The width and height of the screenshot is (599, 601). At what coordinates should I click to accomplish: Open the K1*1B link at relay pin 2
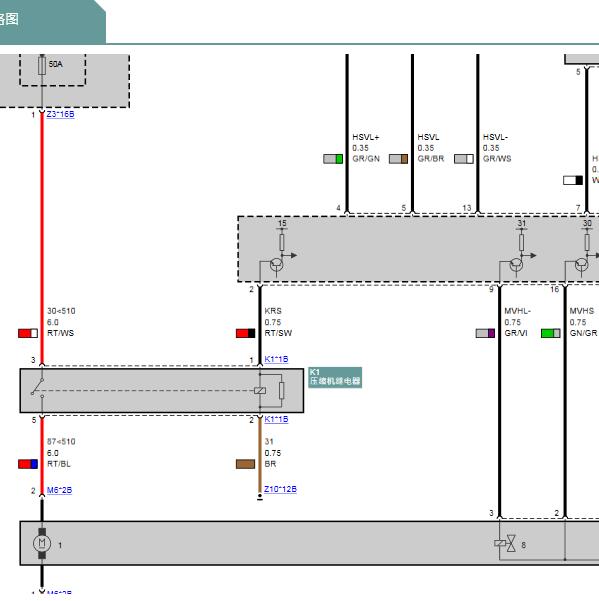pos(276,419)
